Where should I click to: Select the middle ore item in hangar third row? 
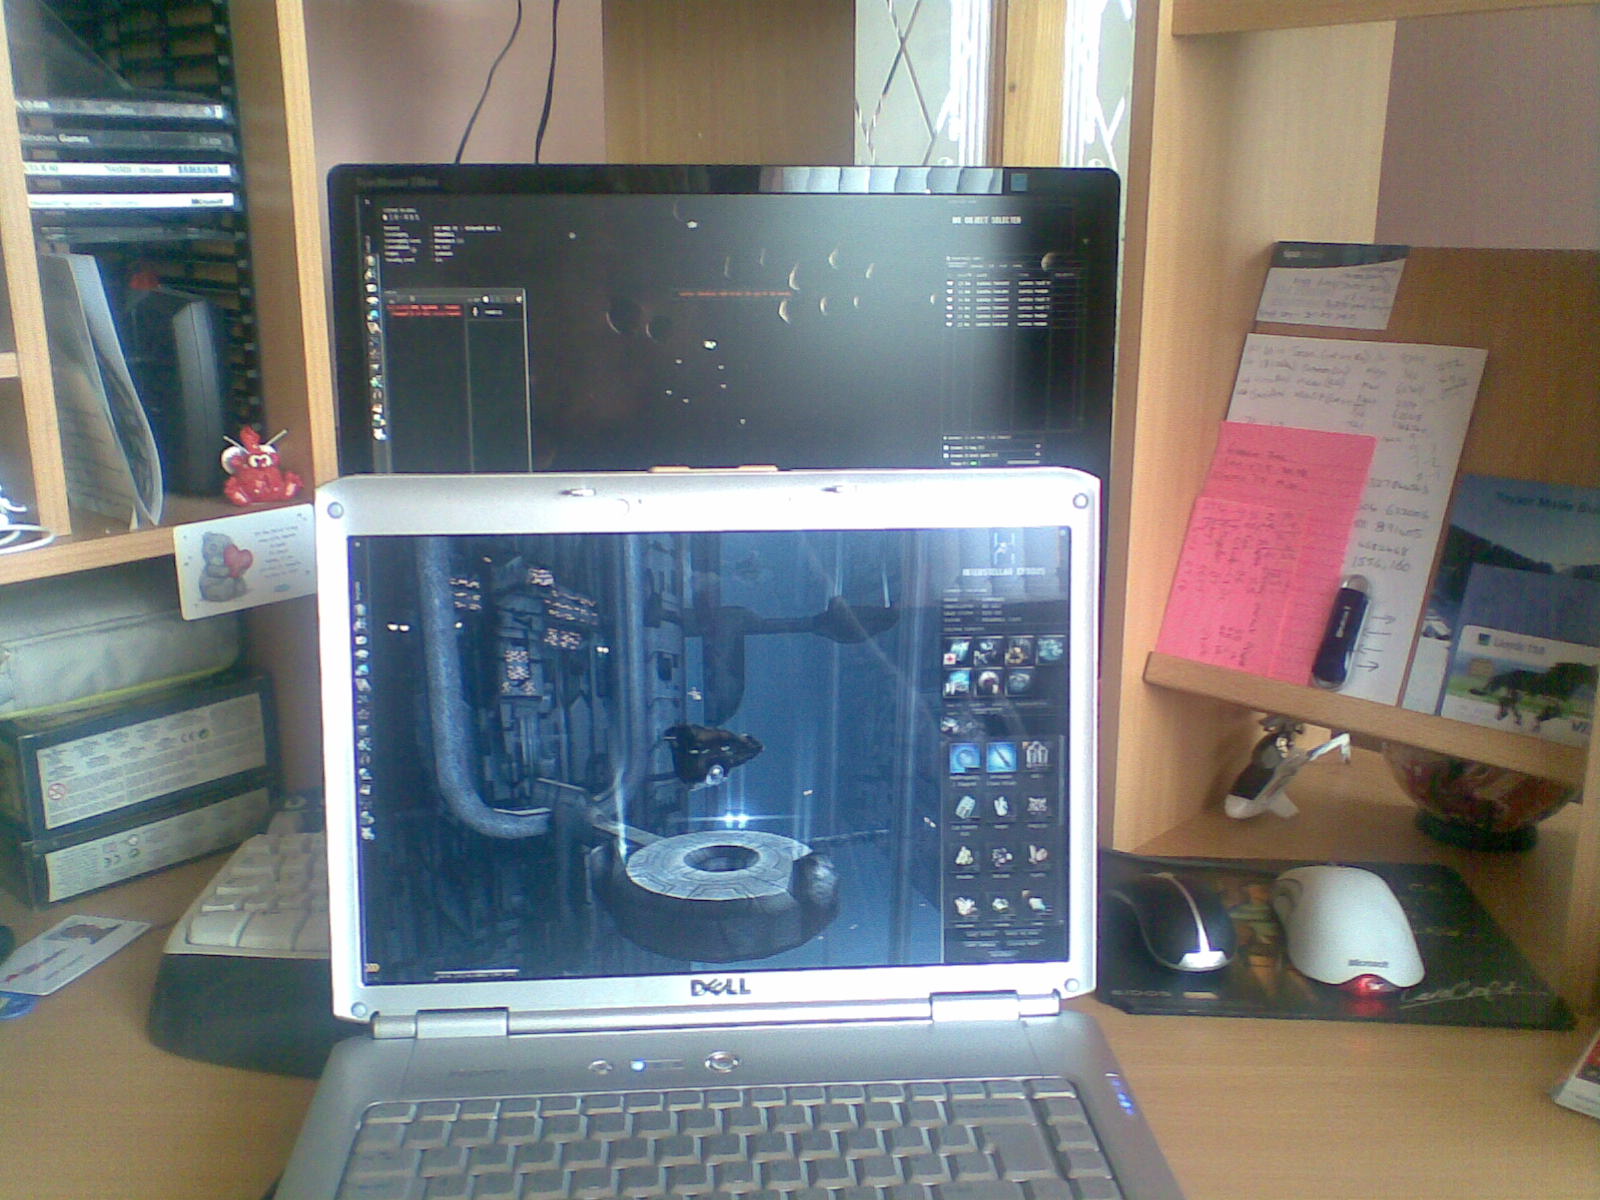[x=1001, y=857]
